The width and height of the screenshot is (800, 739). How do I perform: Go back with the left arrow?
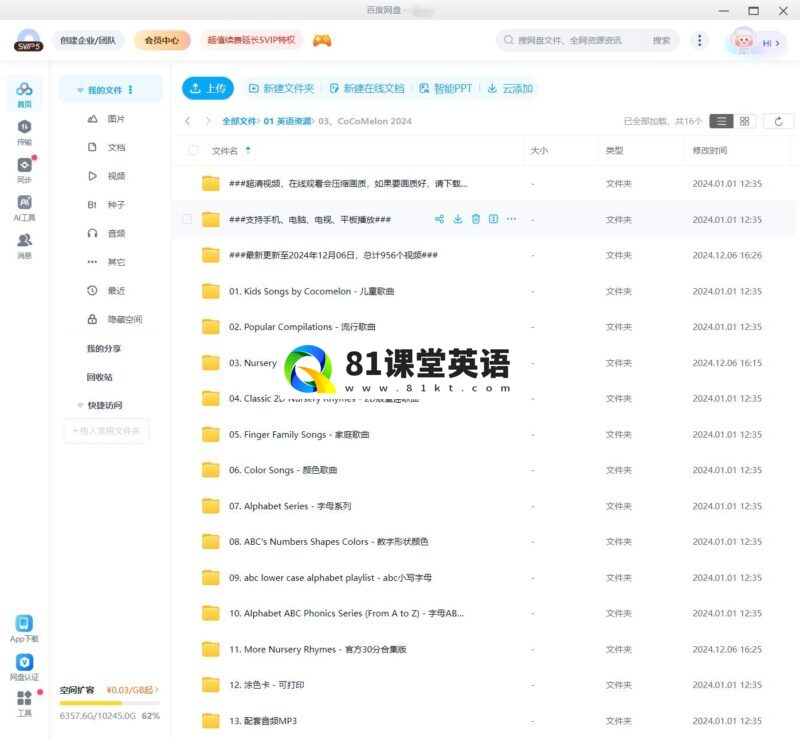[x=188, y=121]
